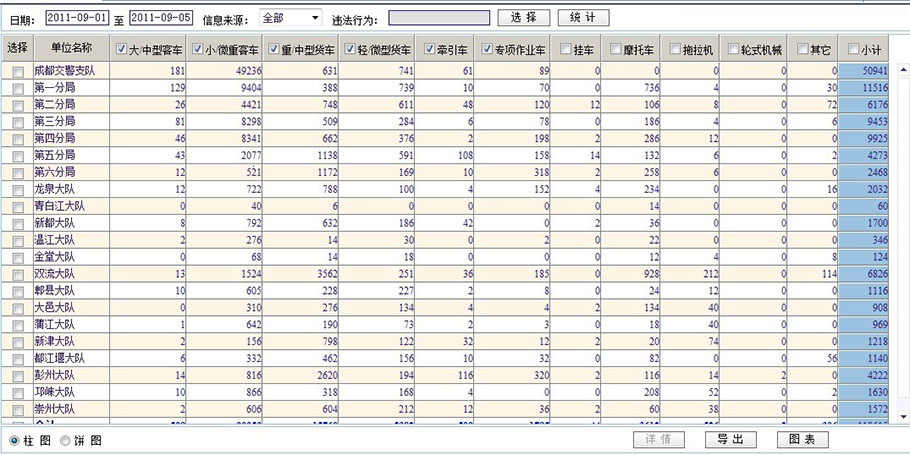Open the 信息来源 dropdown showing 全部
The image size is (910, 455).
coord(290,18)
